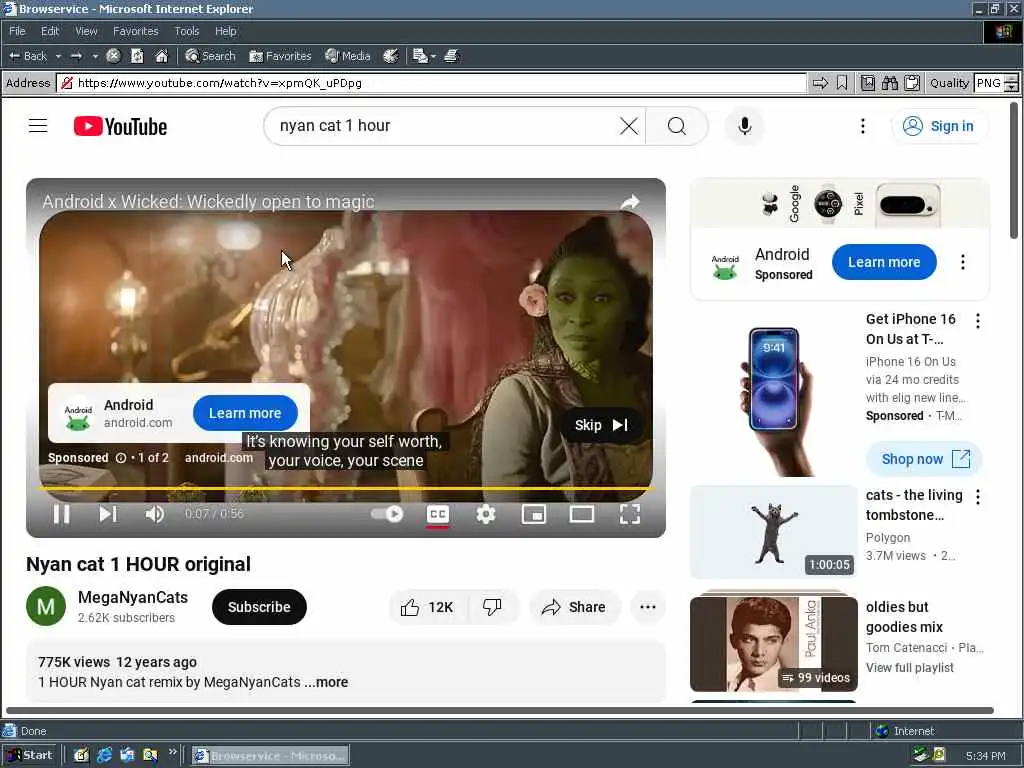Share the ad with the top arrow icon
Image resolution: width=1024 pixels, height=768 pixels.
[x=630, y=202]
